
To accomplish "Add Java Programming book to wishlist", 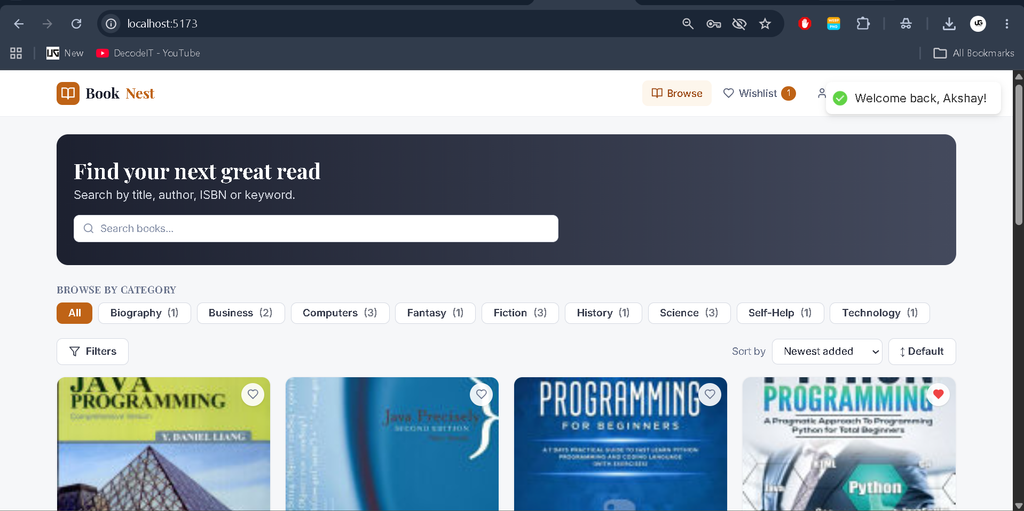I will (x=253, y=394).
